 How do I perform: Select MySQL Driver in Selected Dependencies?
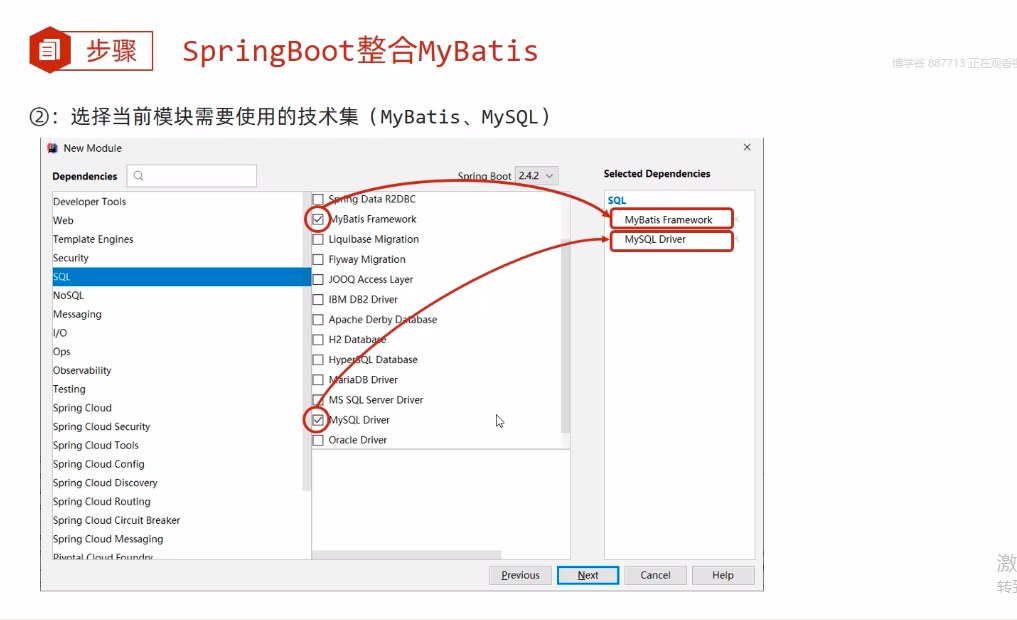(655, 239)
